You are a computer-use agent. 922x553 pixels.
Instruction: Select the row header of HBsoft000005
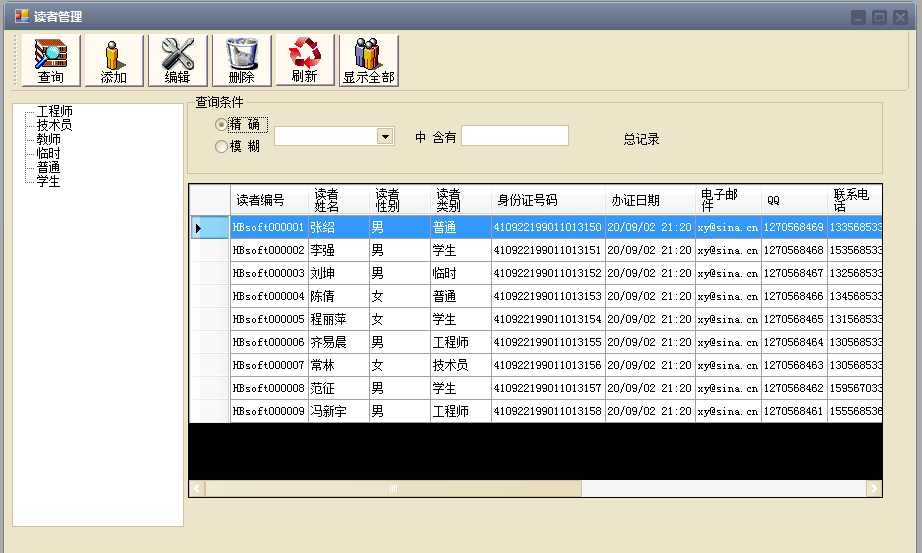tap(209, 319)
